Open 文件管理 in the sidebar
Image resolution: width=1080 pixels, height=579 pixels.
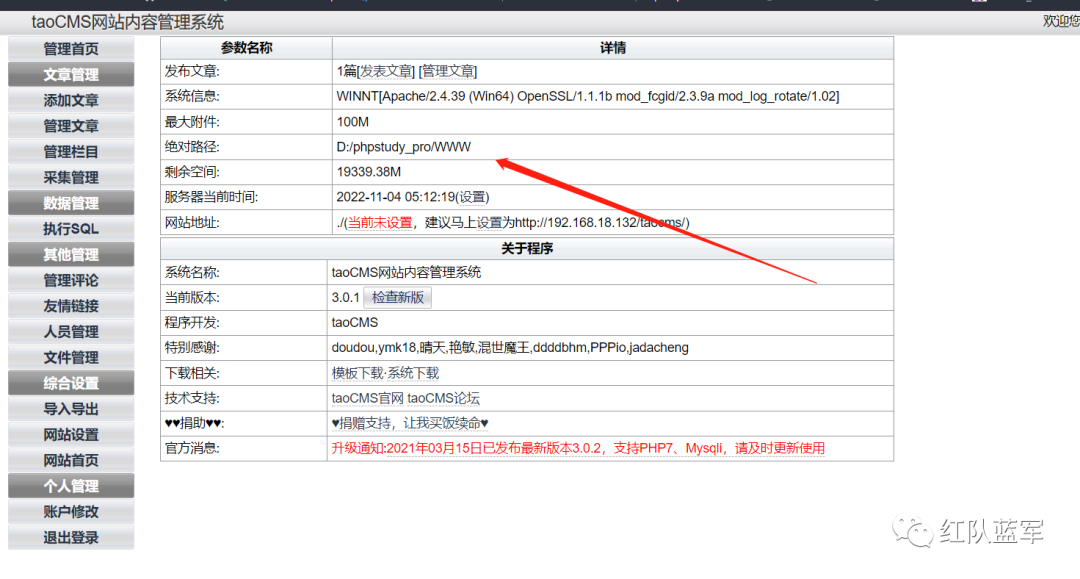tap(71, 357)
